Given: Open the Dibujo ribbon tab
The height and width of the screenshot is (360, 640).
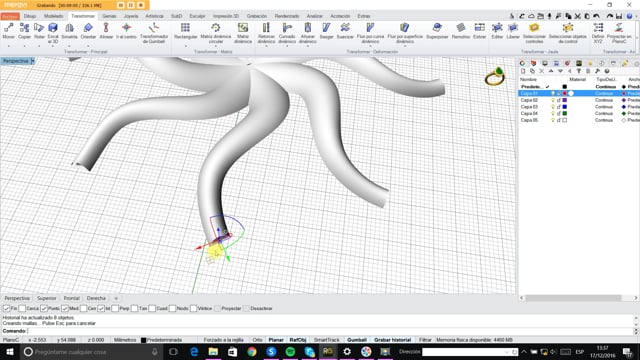Looking at the screenshot, I should pos(30,16).
